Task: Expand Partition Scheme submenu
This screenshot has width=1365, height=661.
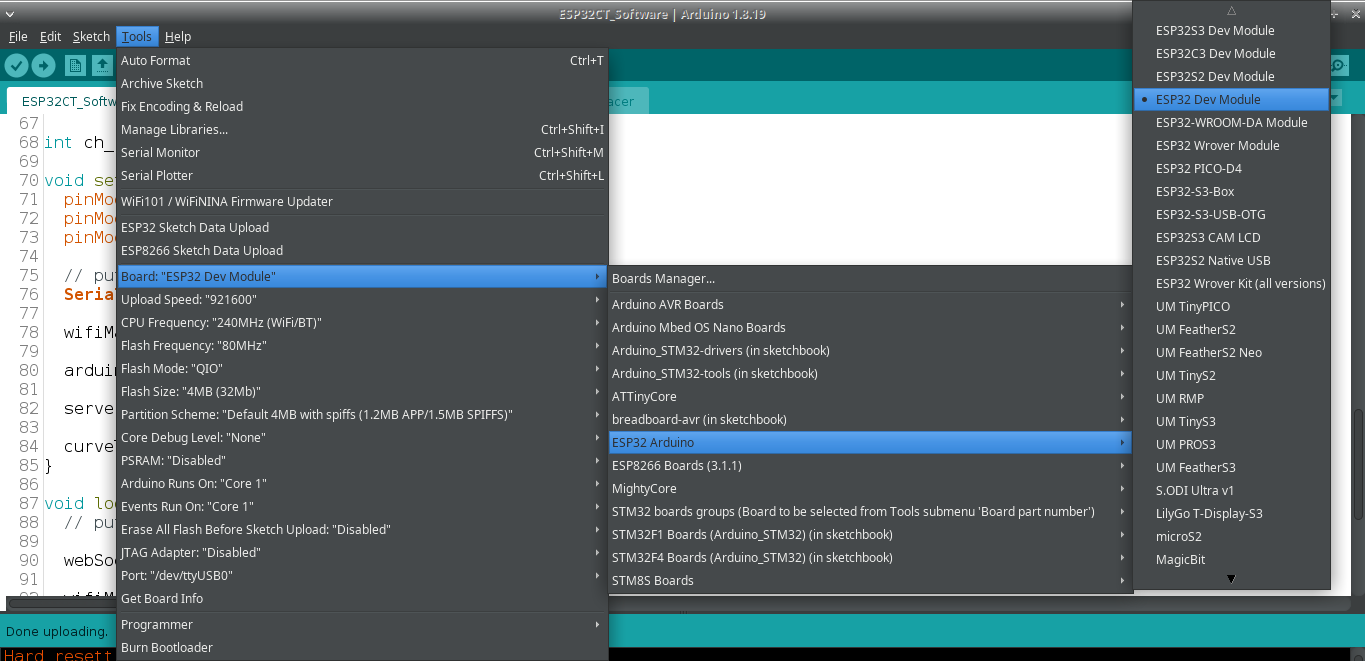Action: click(x=362, y=414)
